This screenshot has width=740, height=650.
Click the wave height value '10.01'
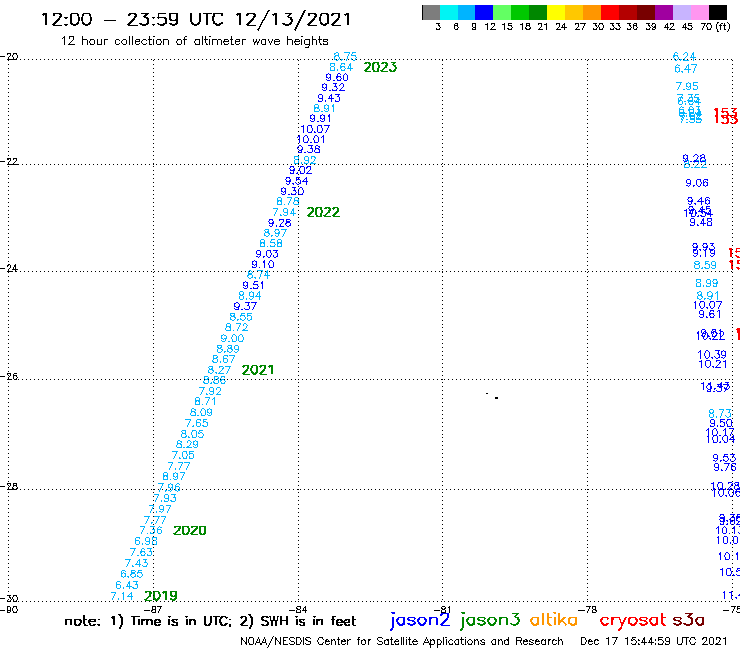click(311, 139)
